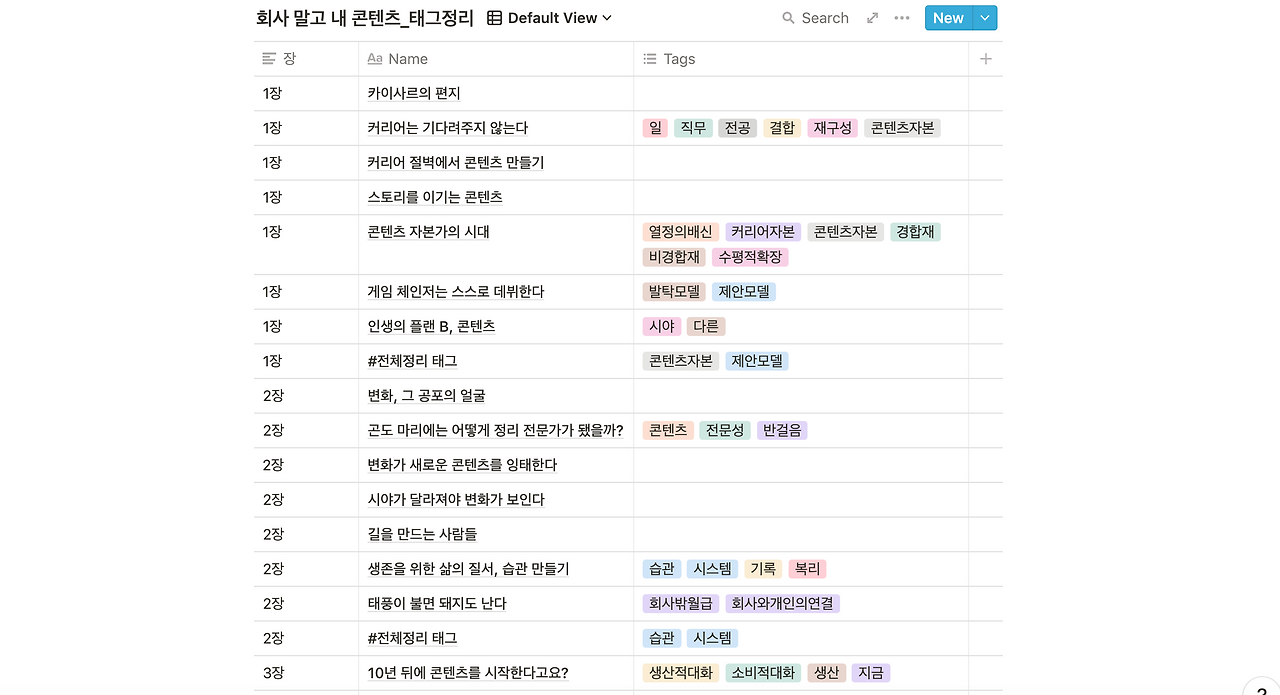Open the Name column property menu
The width and height of the screenshot is (1280, 695).
pyautogui.click(x=403, y=59)
